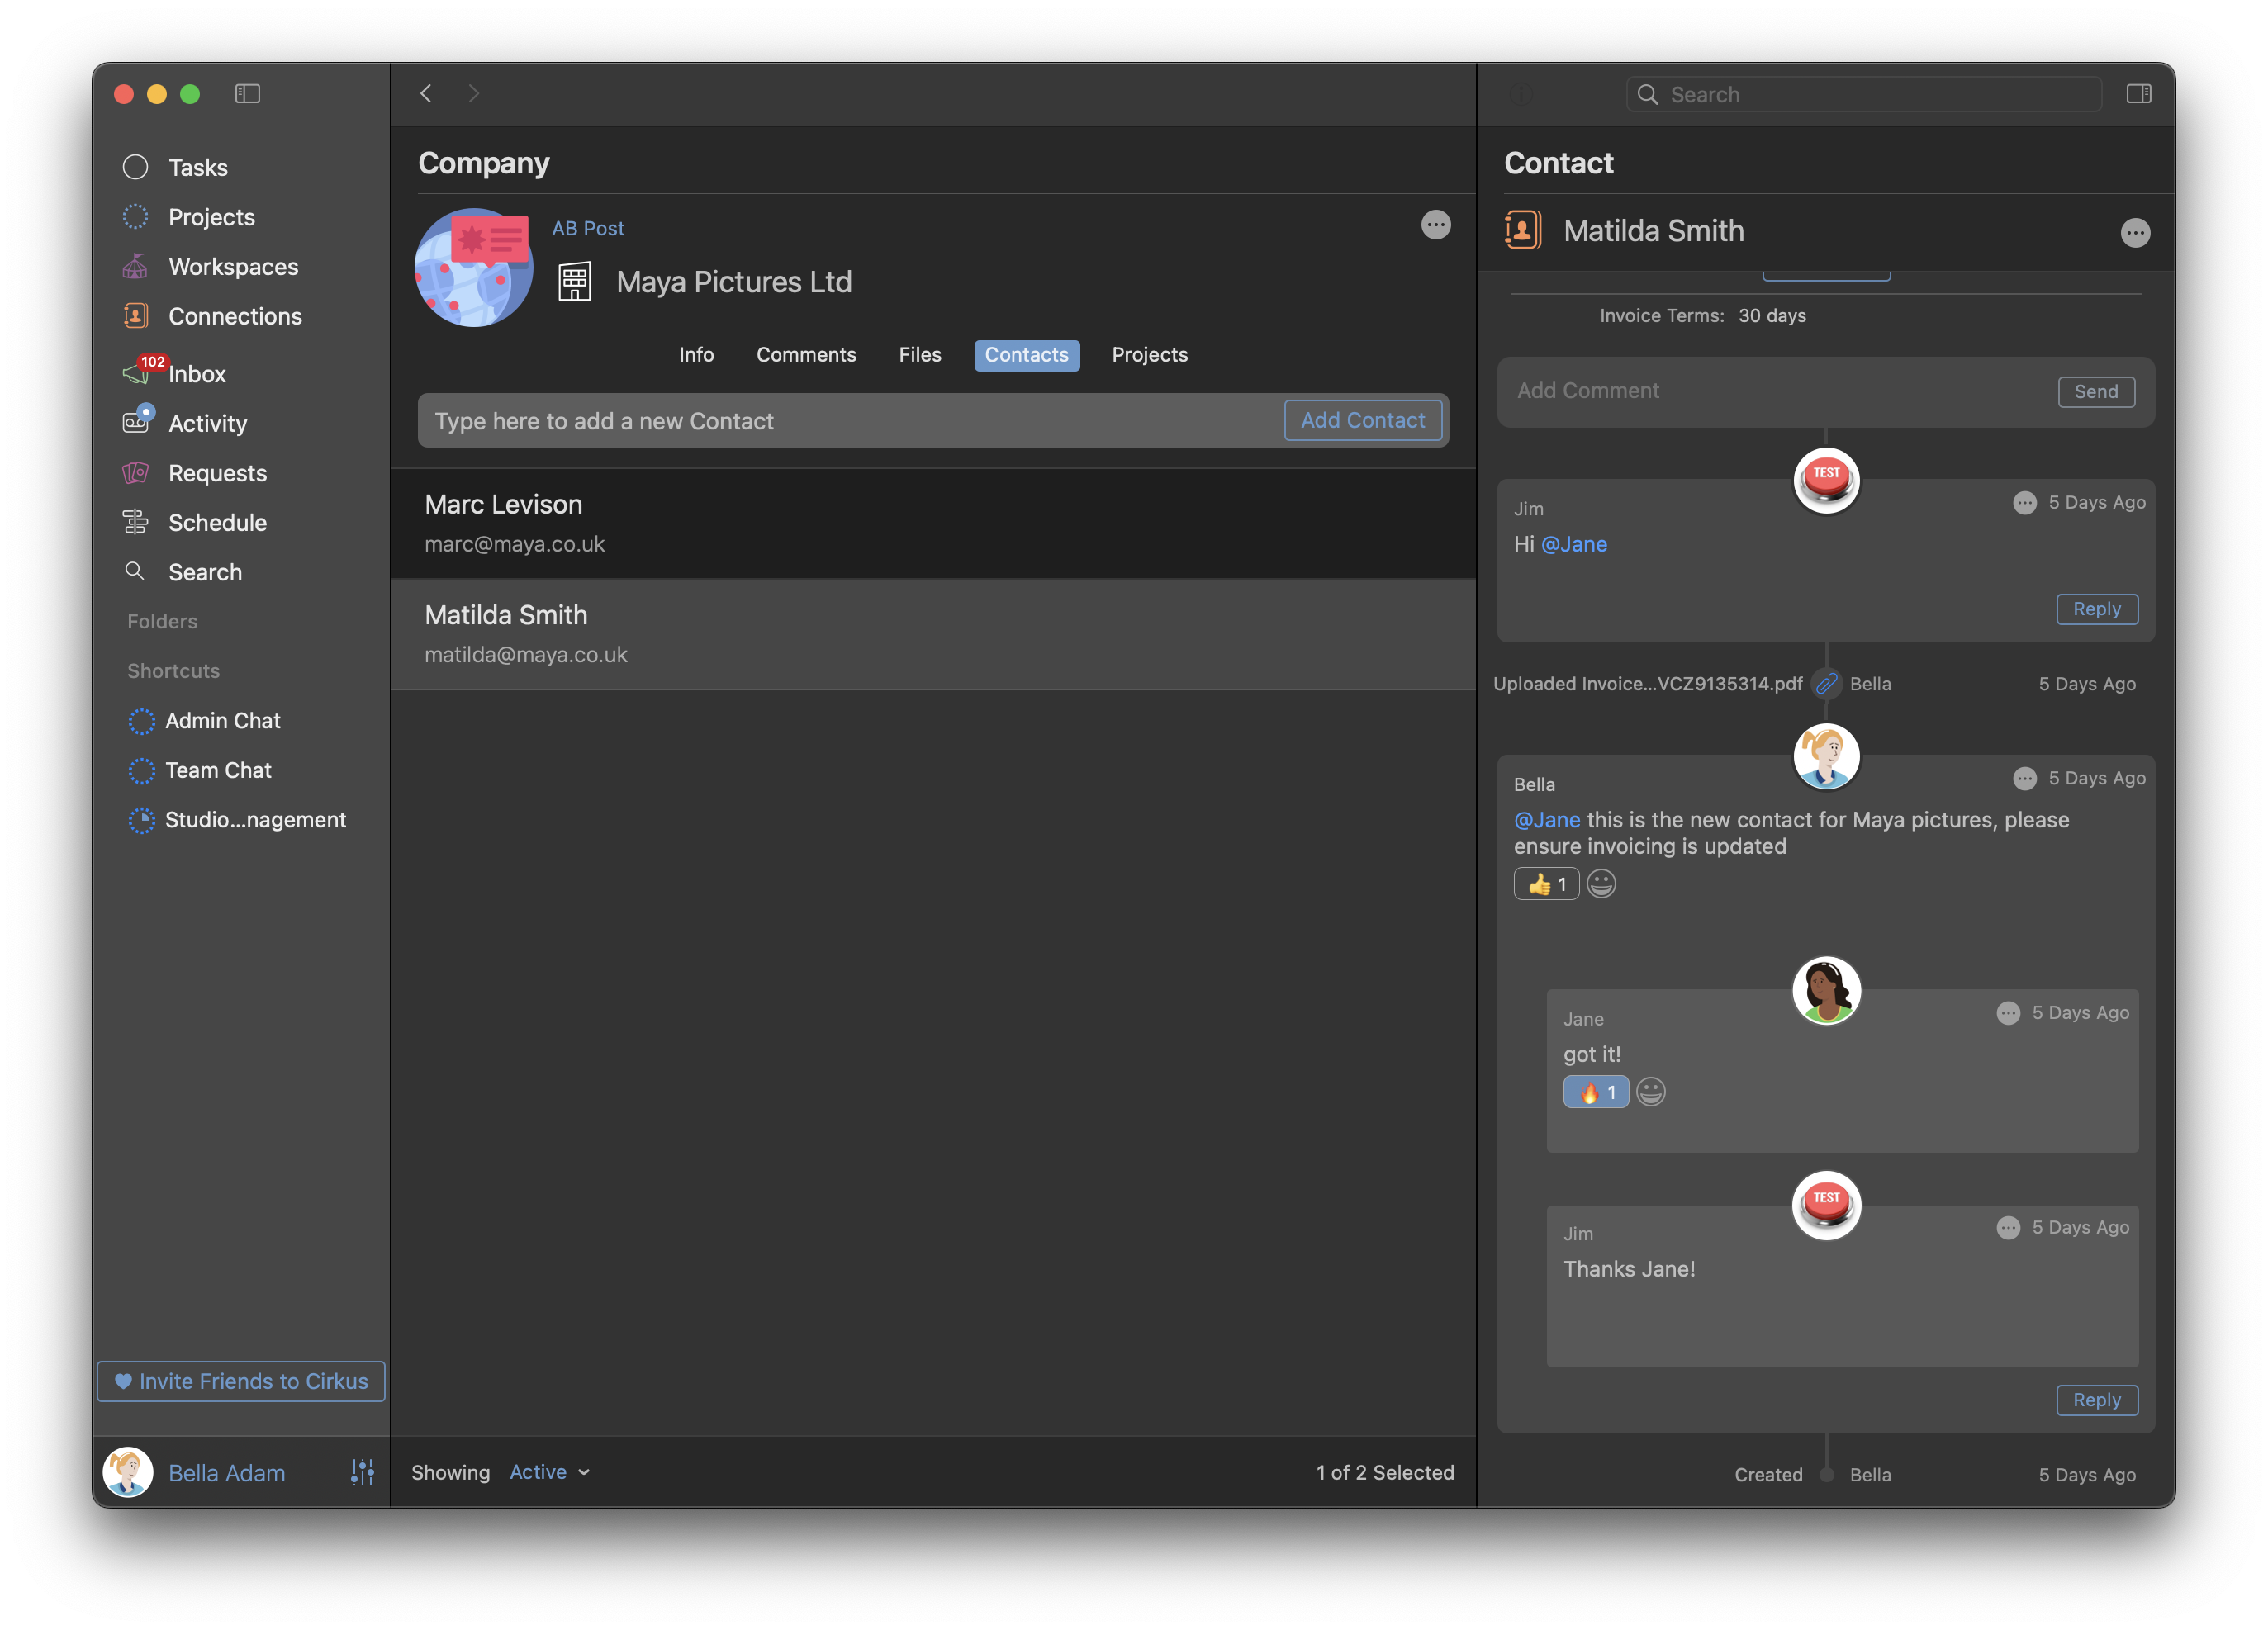Click the Requests icon in sidebar
2268x1630 pixels.
(135, 473)
